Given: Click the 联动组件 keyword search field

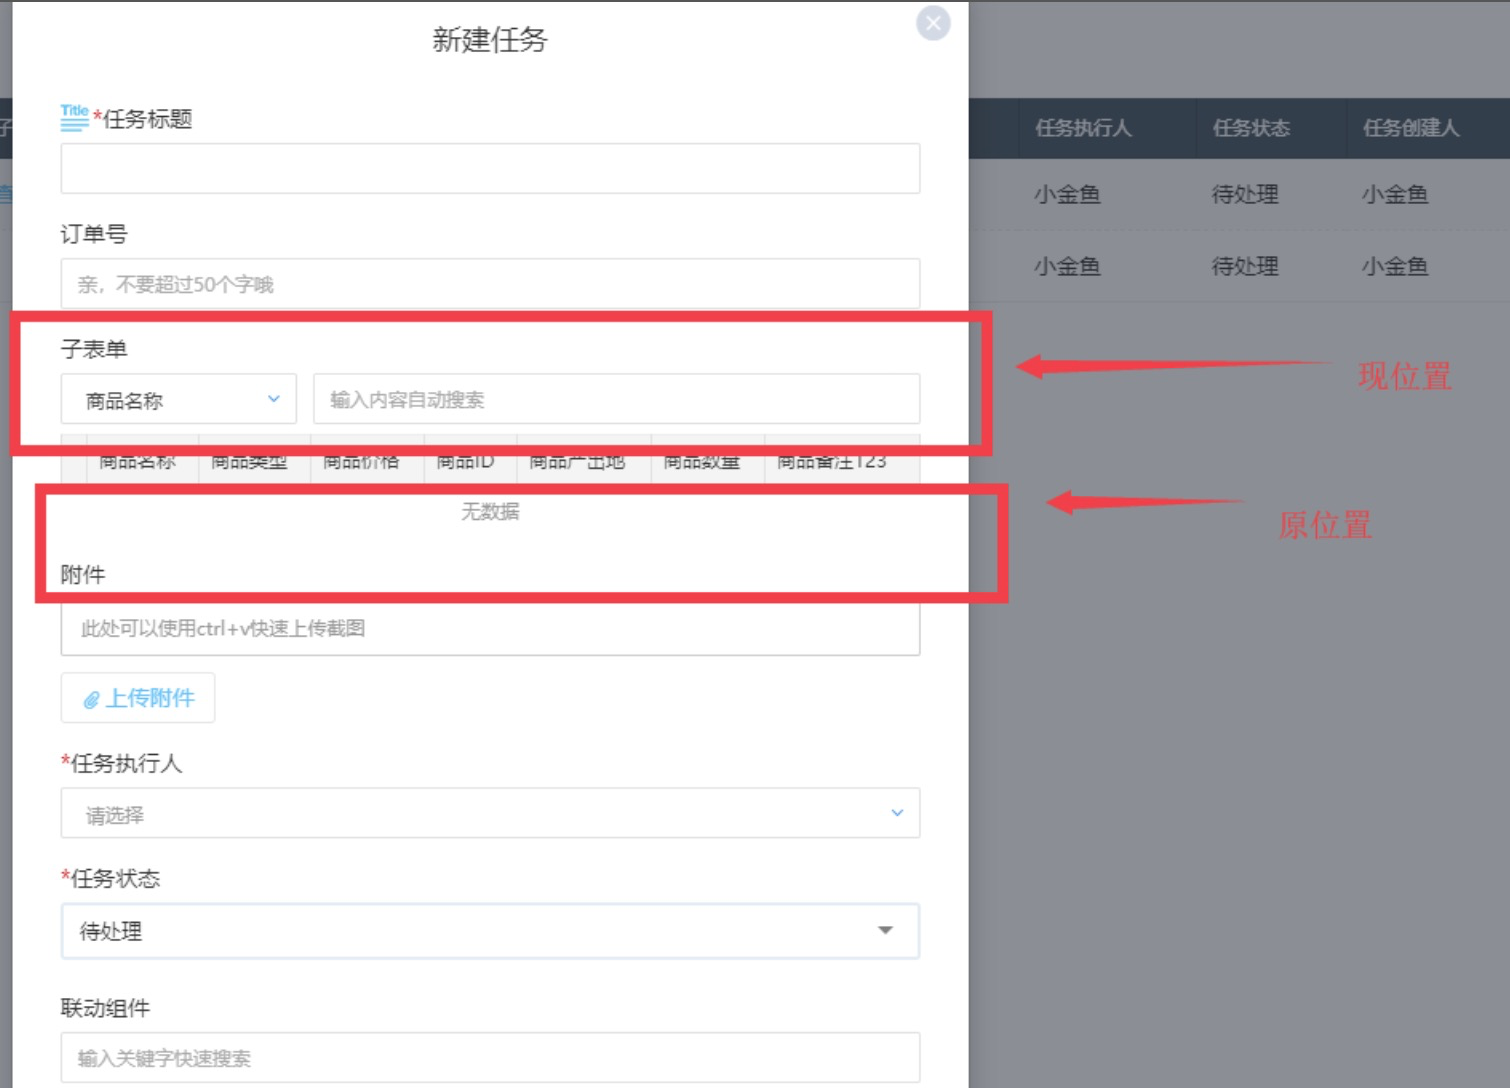Looking at the screenshot, I should (490, 1057).
